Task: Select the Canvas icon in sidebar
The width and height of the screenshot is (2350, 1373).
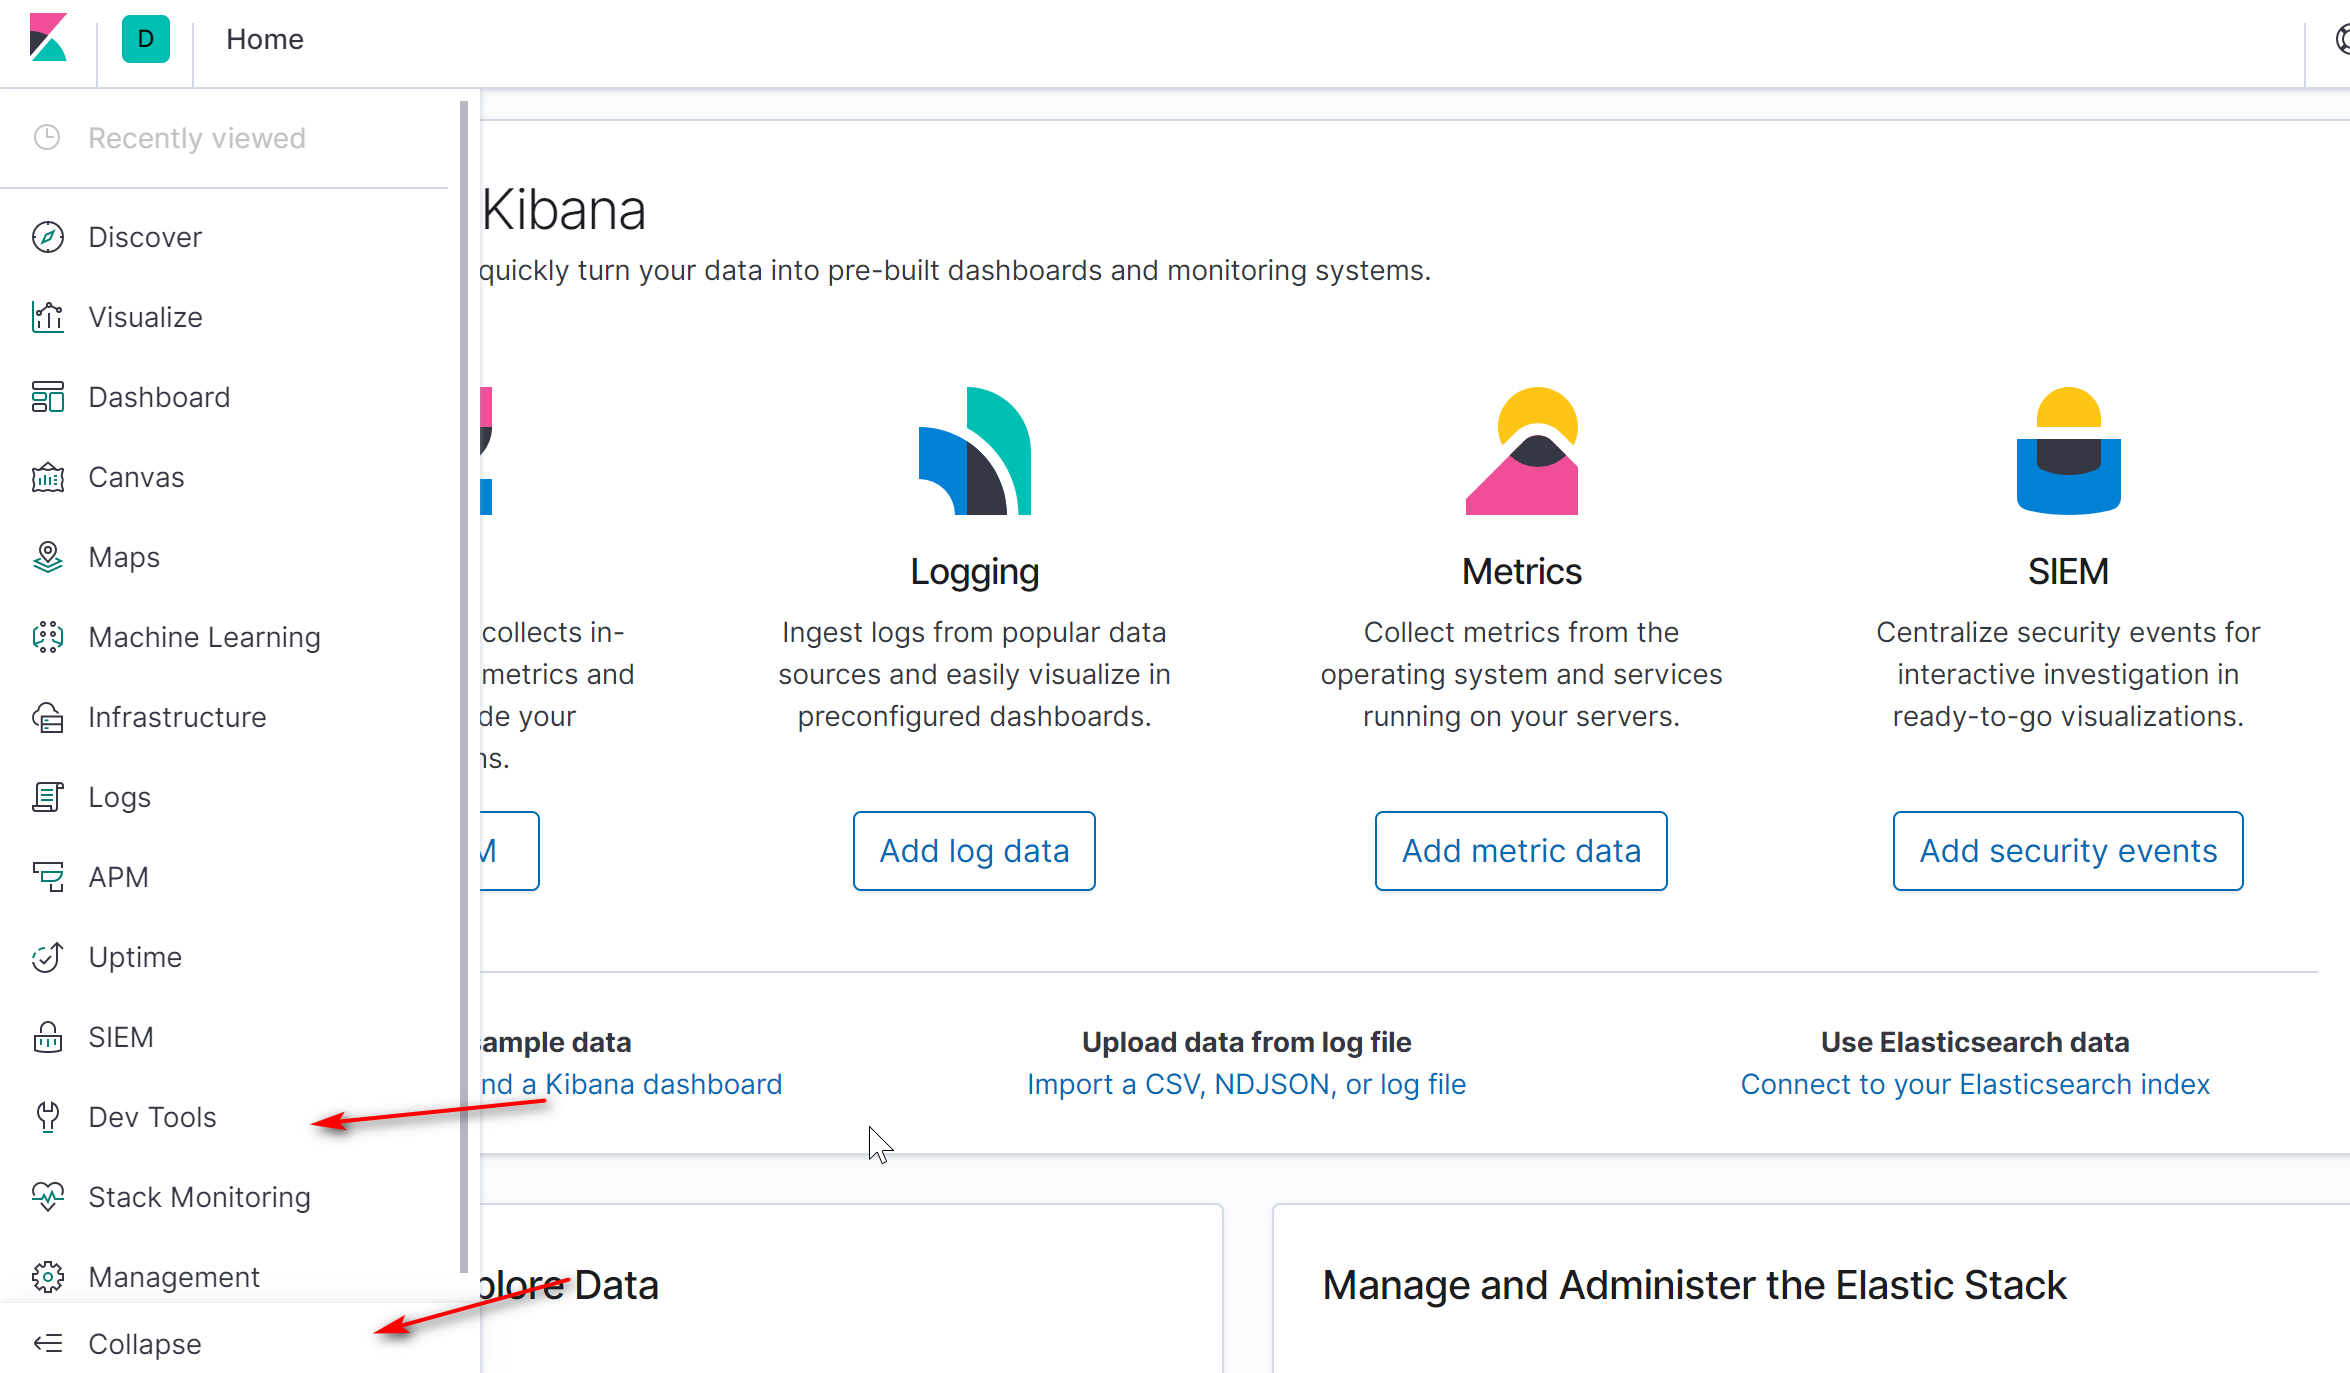Action: [48, 477]
